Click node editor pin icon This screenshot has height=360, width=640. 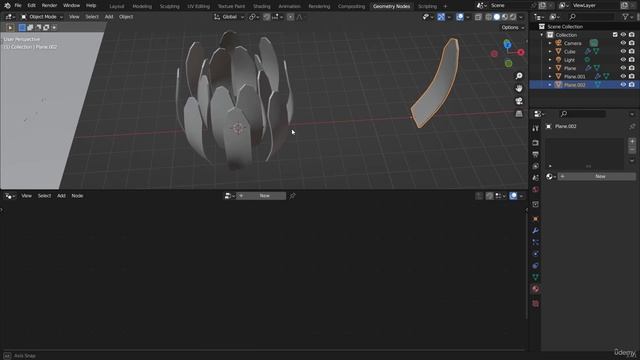click(x=292, y=196)
